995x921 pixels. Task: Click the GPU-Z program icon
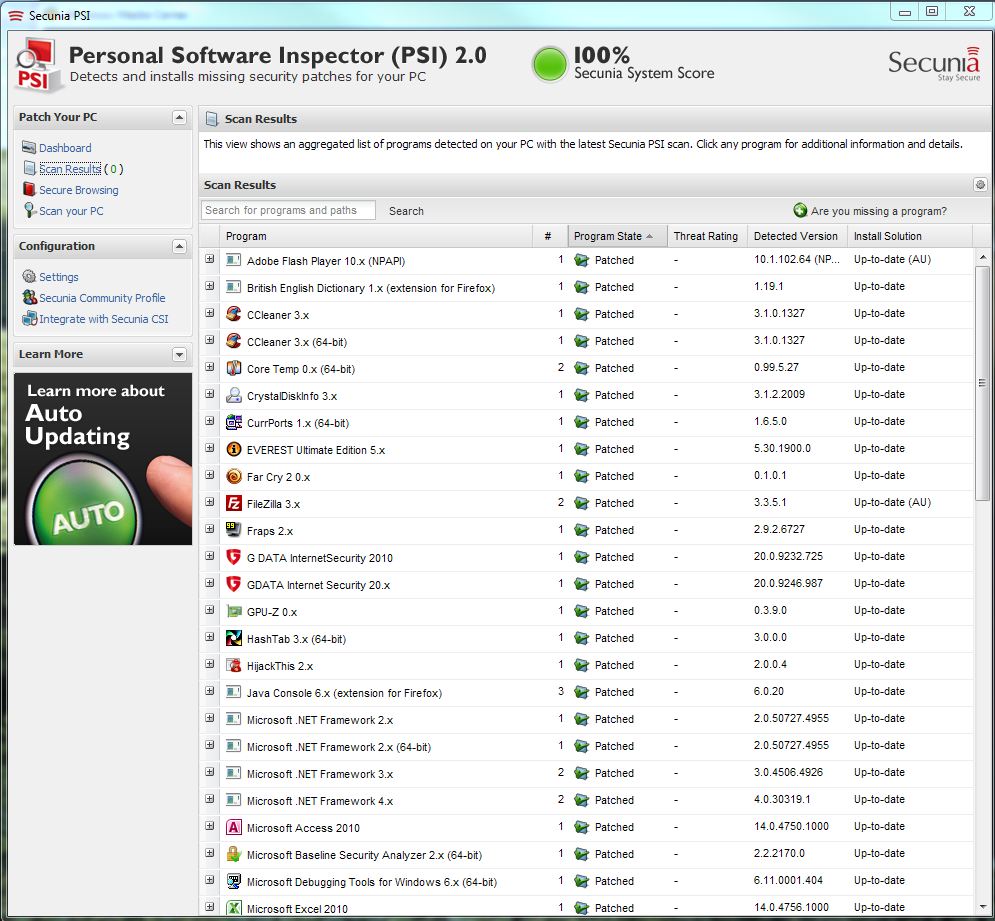point(234,611)
